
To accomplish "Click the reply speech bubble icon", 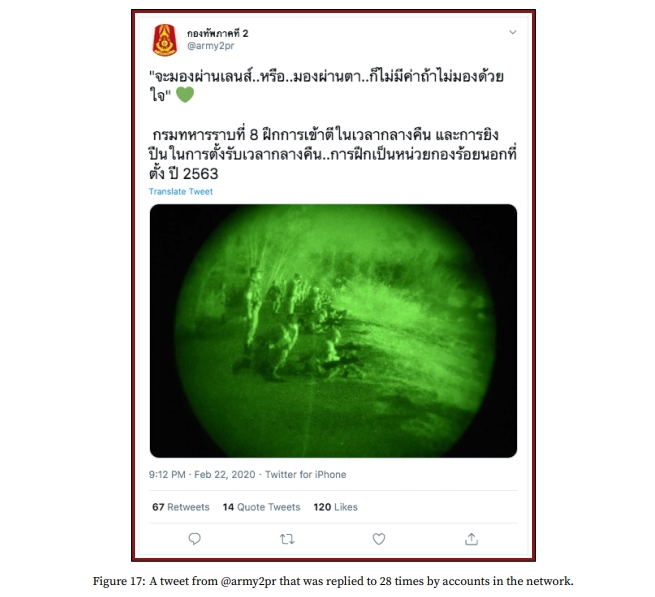I will [195, 539].
